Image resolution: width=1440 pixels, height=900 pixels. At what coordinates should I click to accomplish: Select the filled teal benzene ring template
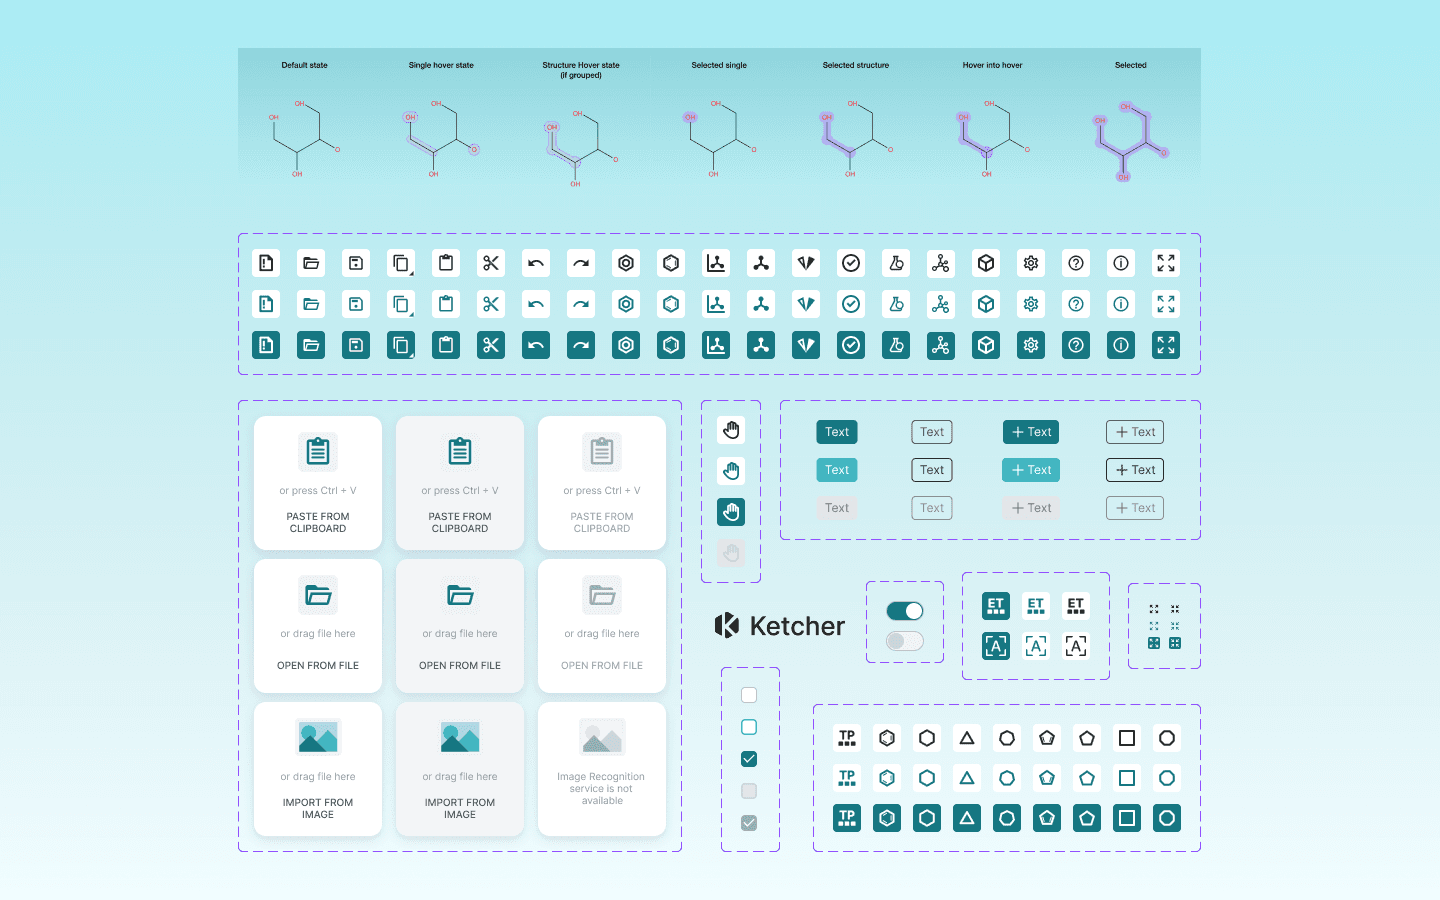coord(887,818)
